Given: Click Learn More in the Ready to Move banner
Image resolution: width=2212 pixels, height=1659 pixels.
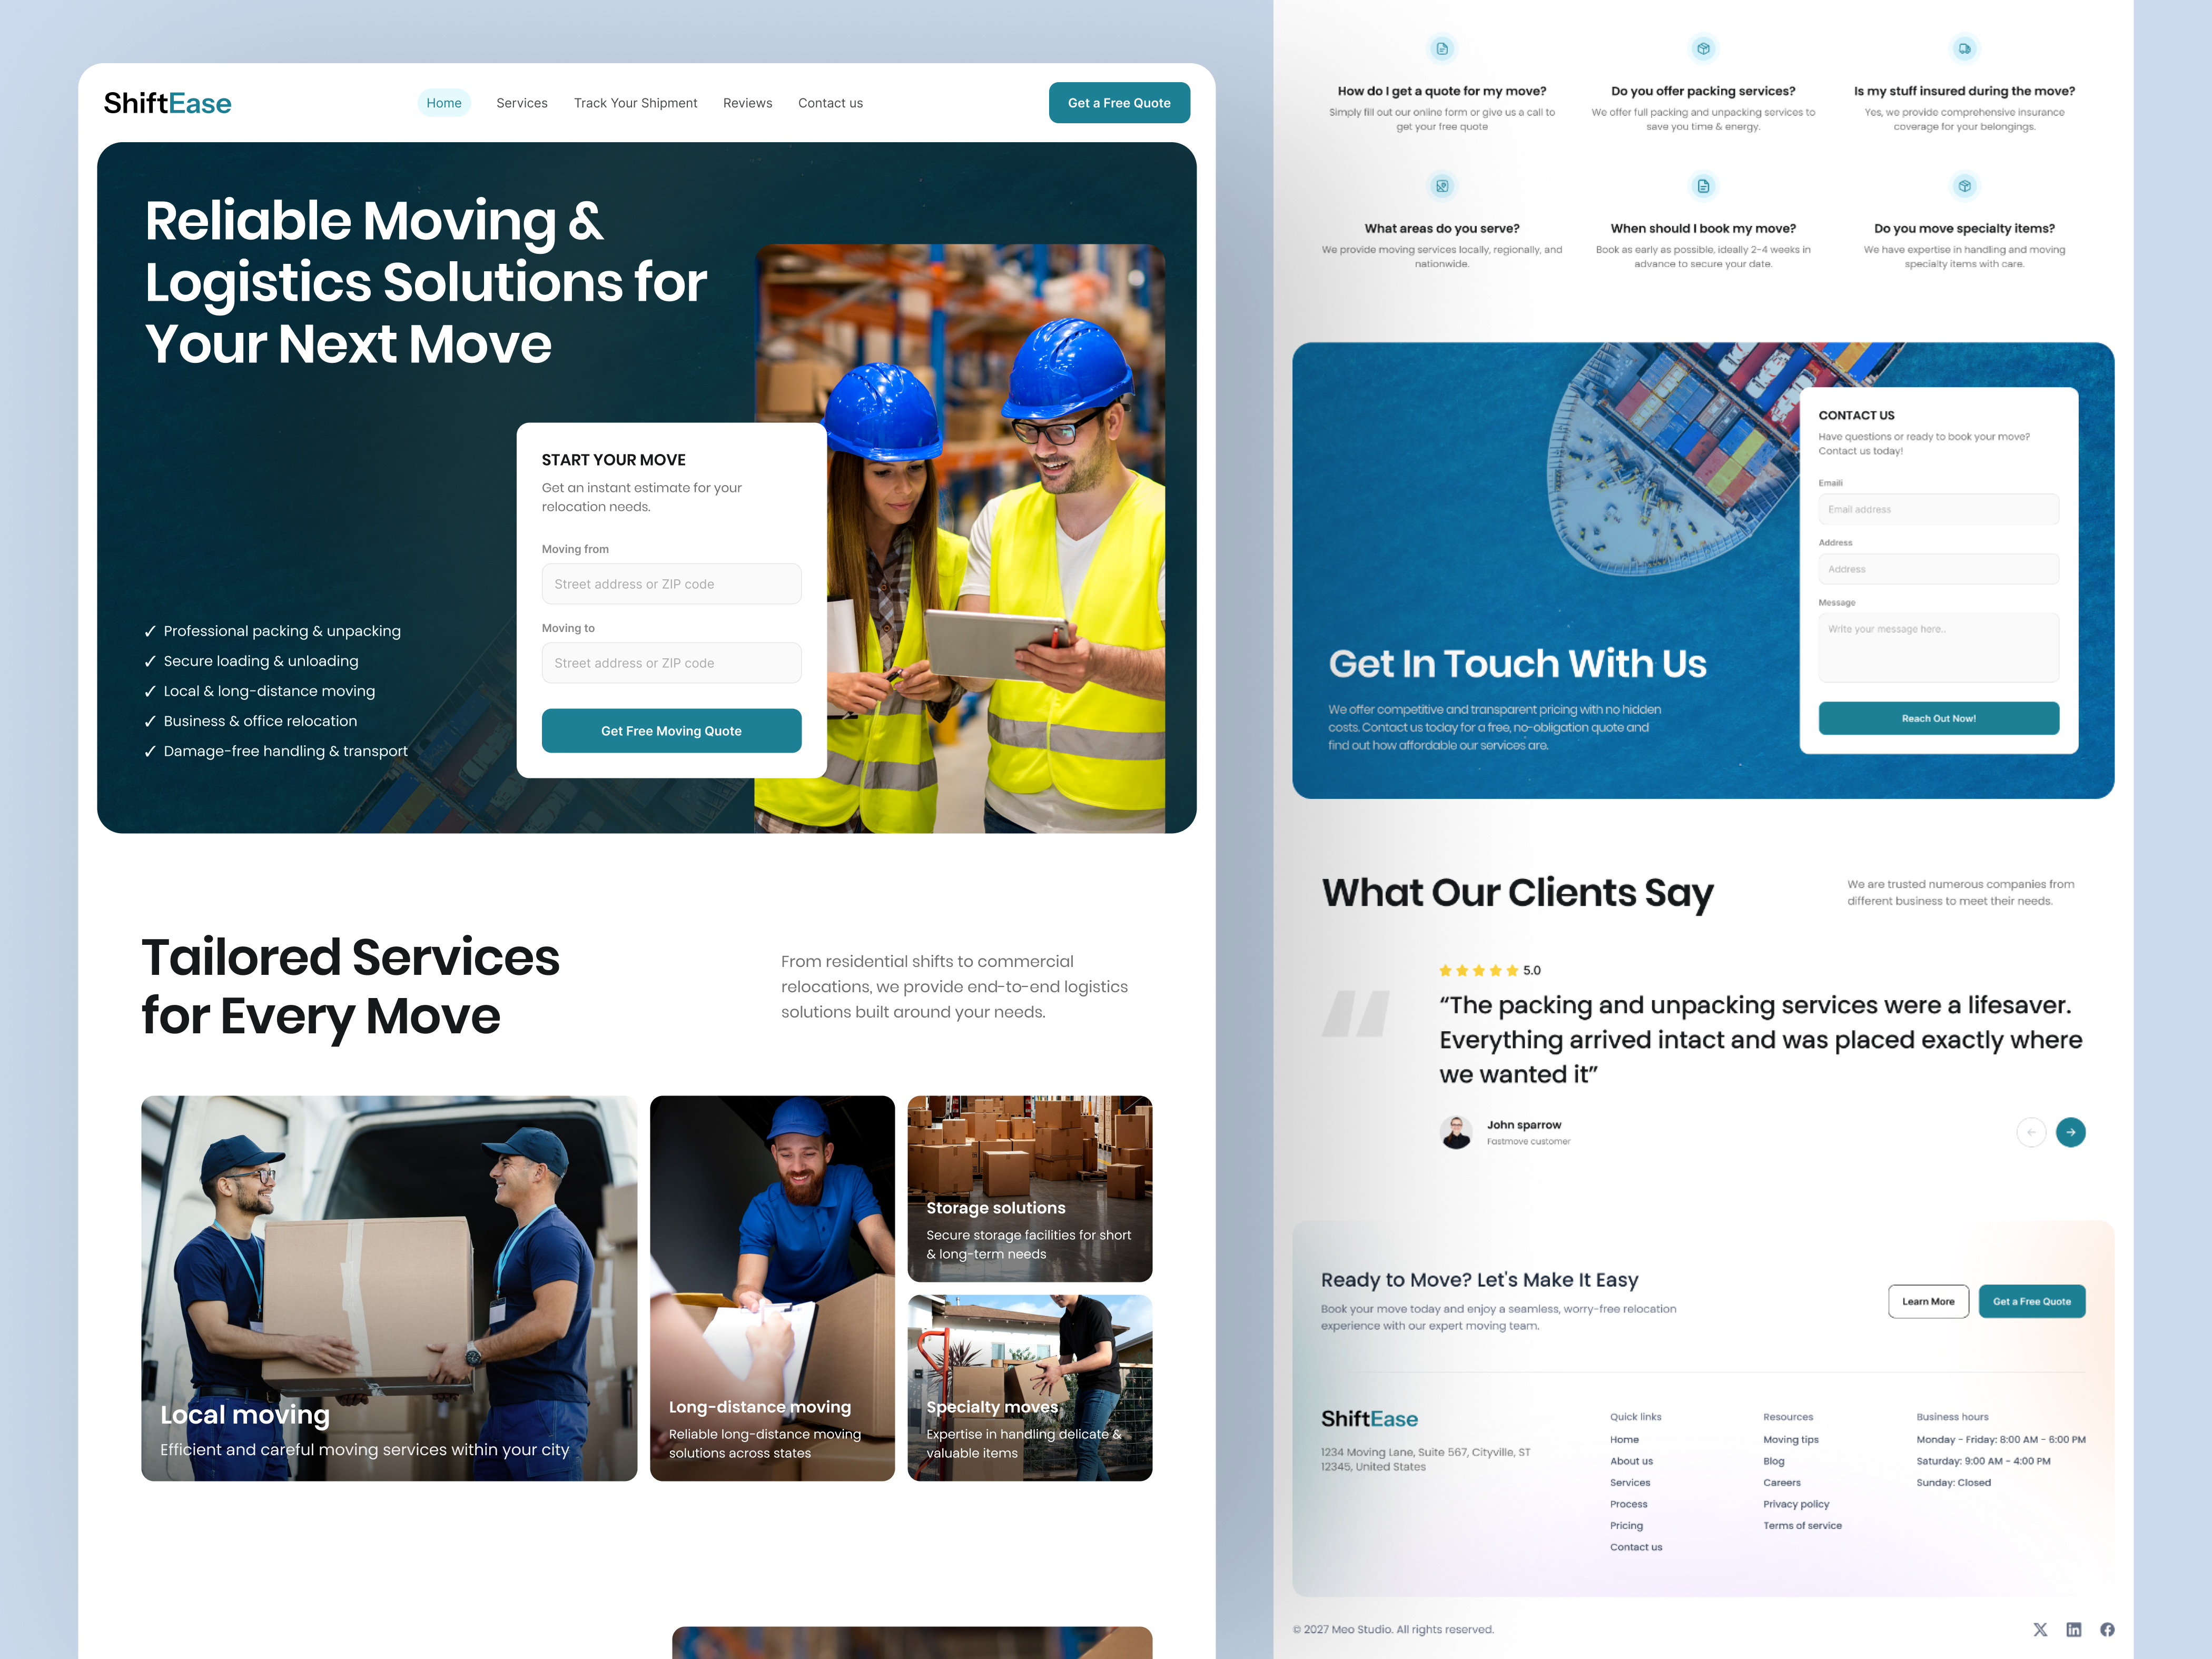Looking at the screenshot, I should [x=1928, y=1301].
